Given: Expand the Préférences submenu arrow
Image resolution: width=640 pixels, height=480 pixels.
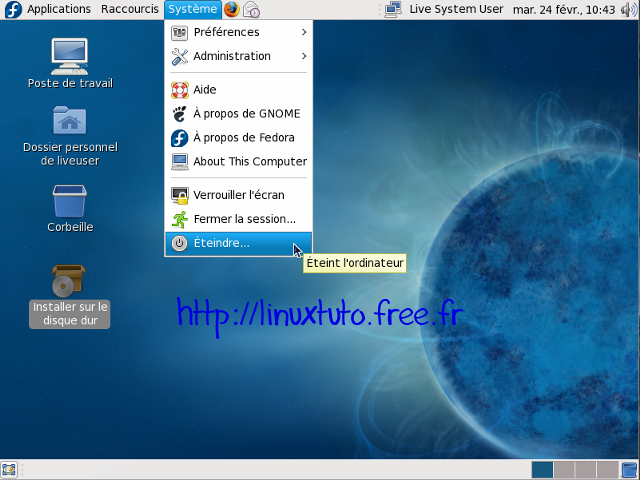Looking at the screenshot, I should pos(304,32).
